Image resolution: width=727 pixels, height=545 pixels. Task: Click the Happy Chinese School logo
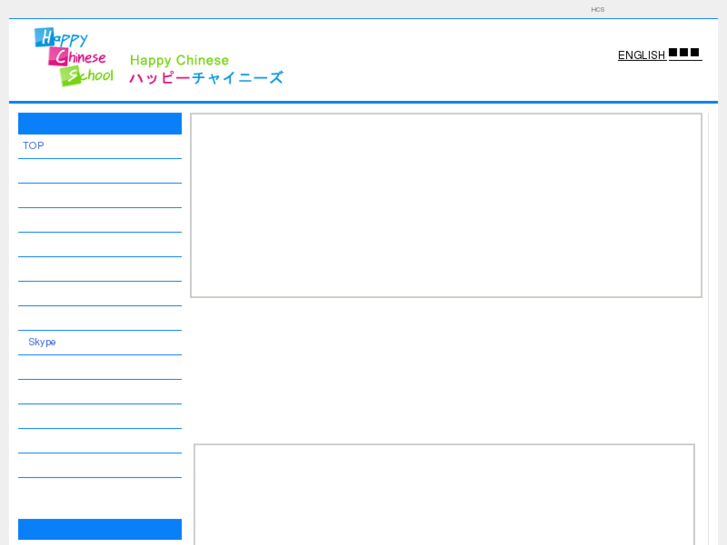click(x=74, y=57)
